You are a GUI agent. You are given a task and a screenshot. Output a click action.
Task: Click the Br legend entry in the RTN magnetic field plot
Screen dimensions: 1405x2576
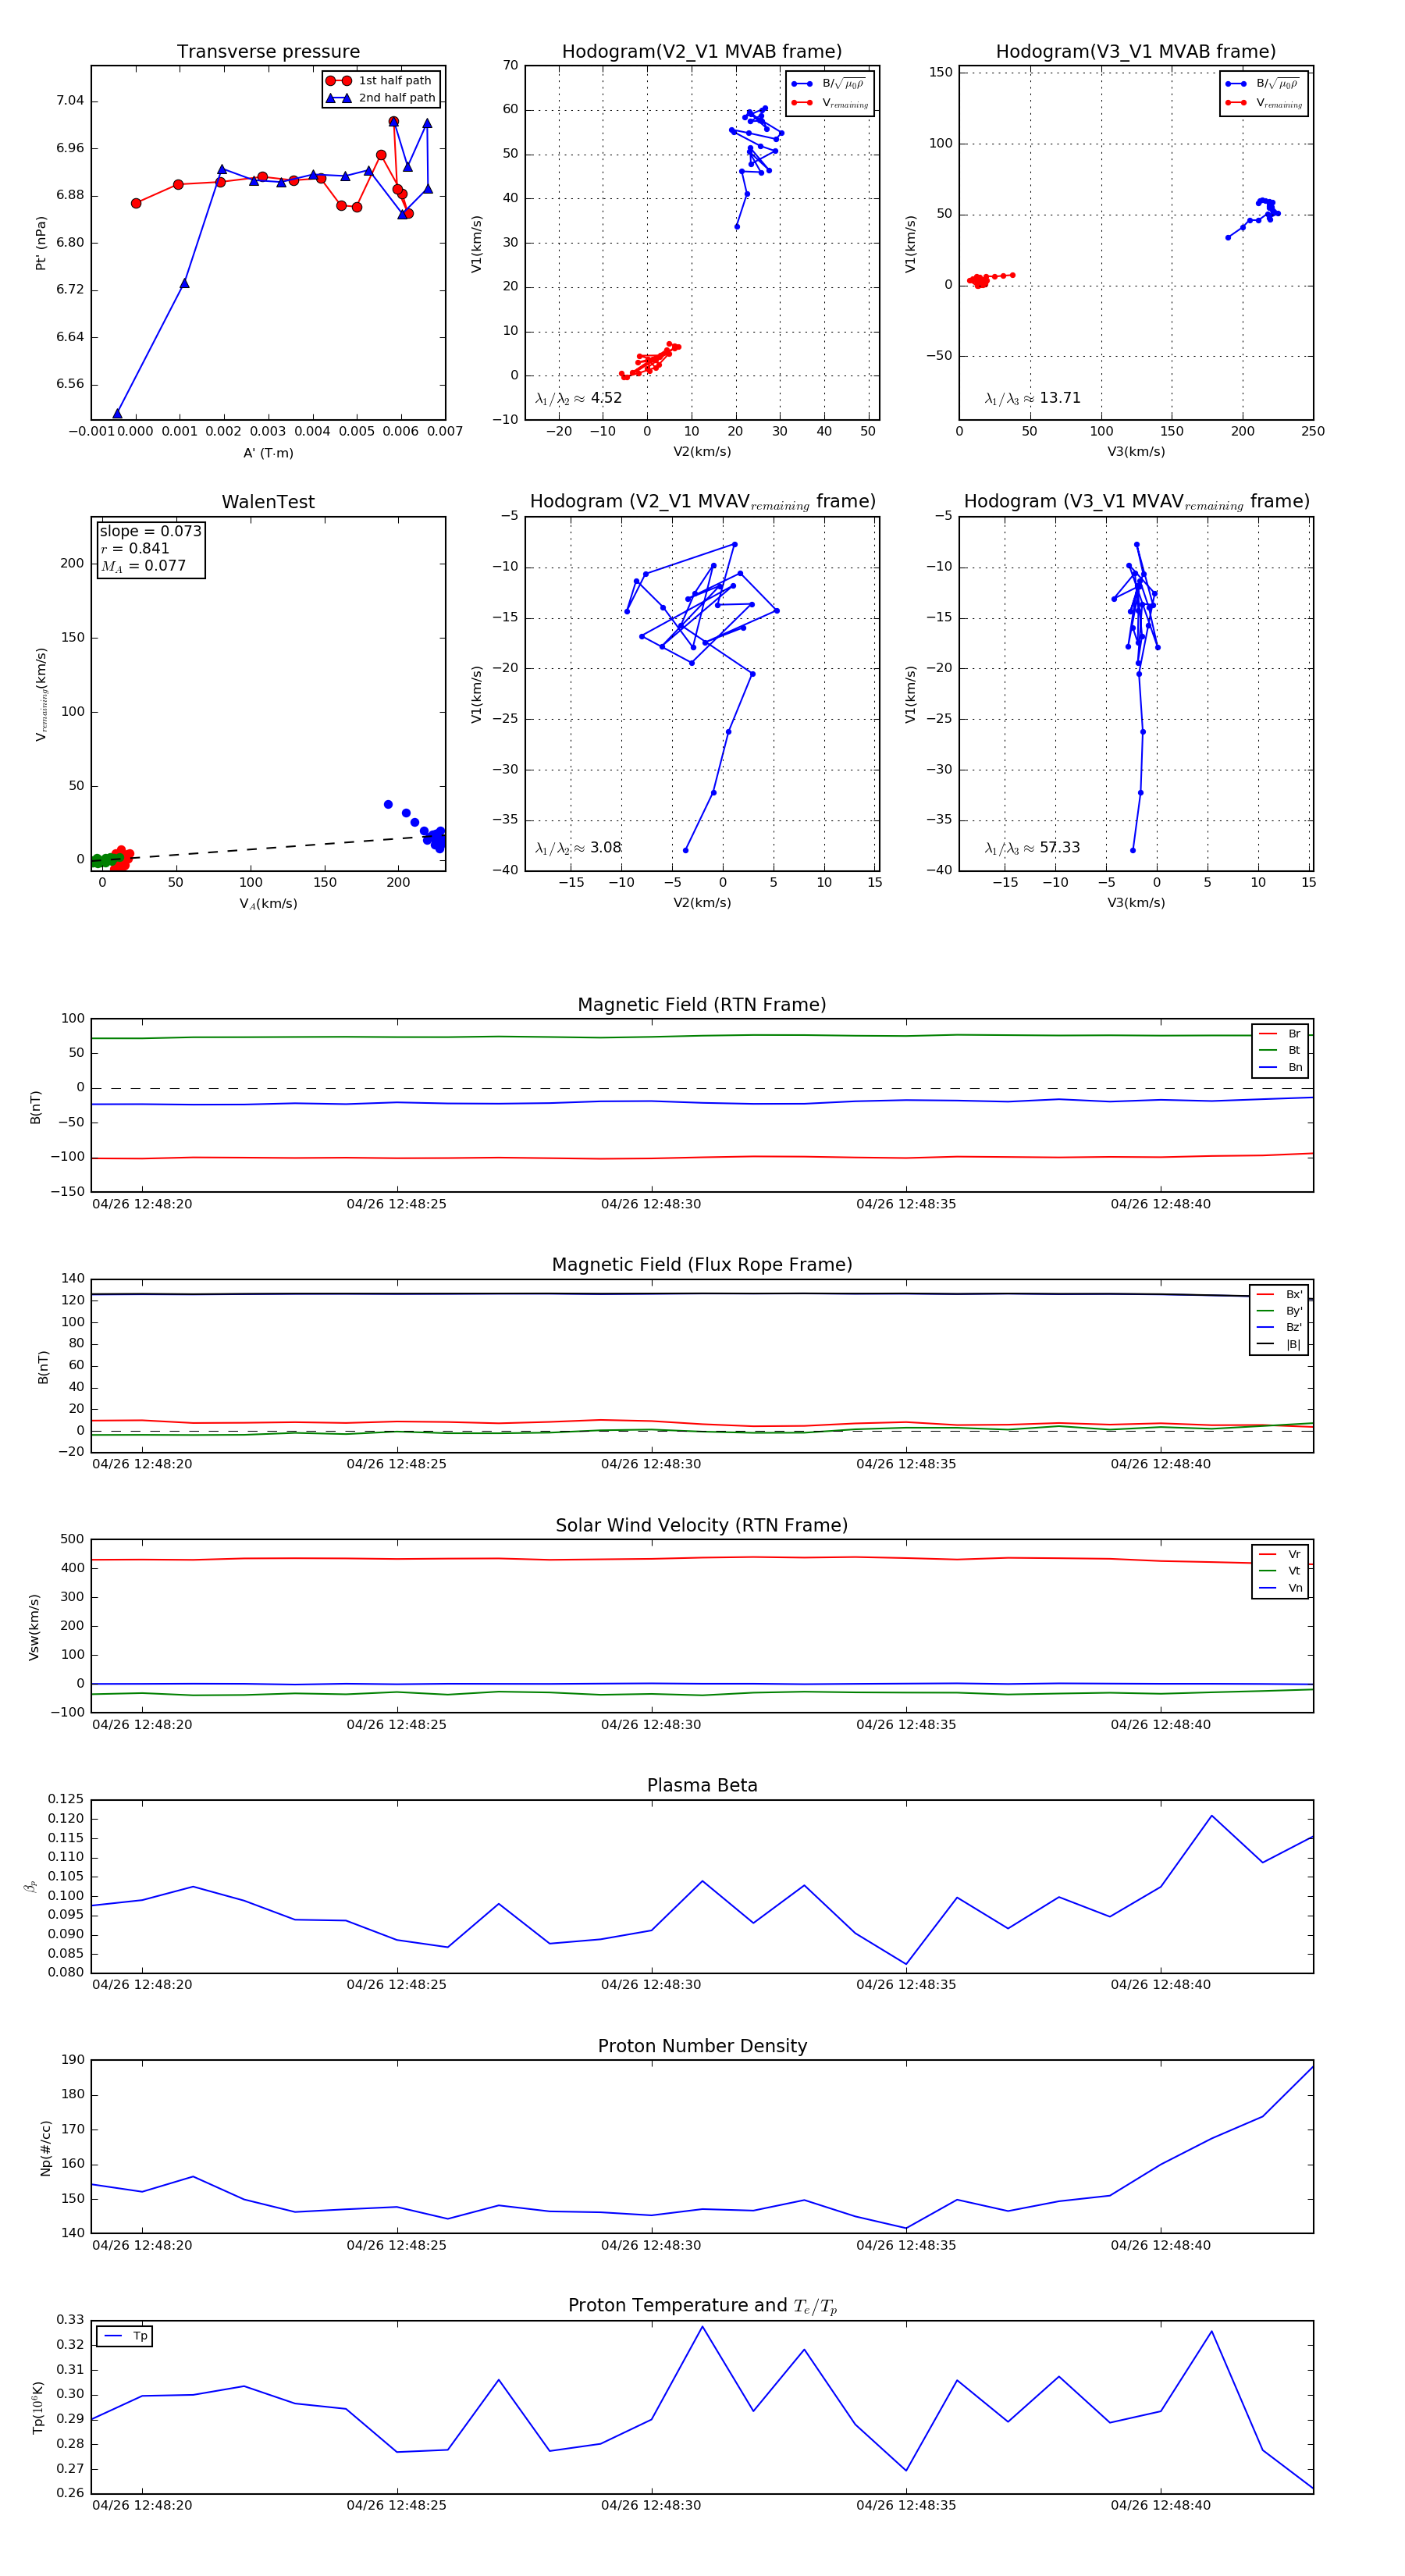(x=1280, y=1034)
